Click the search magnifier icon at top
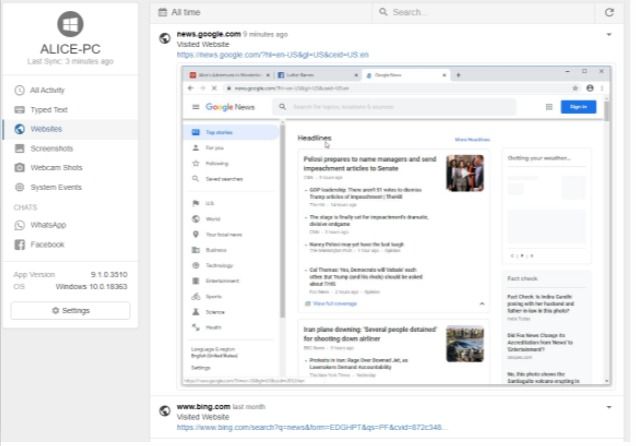The height and width of the screenshot is (446, 636). (383, 12)
